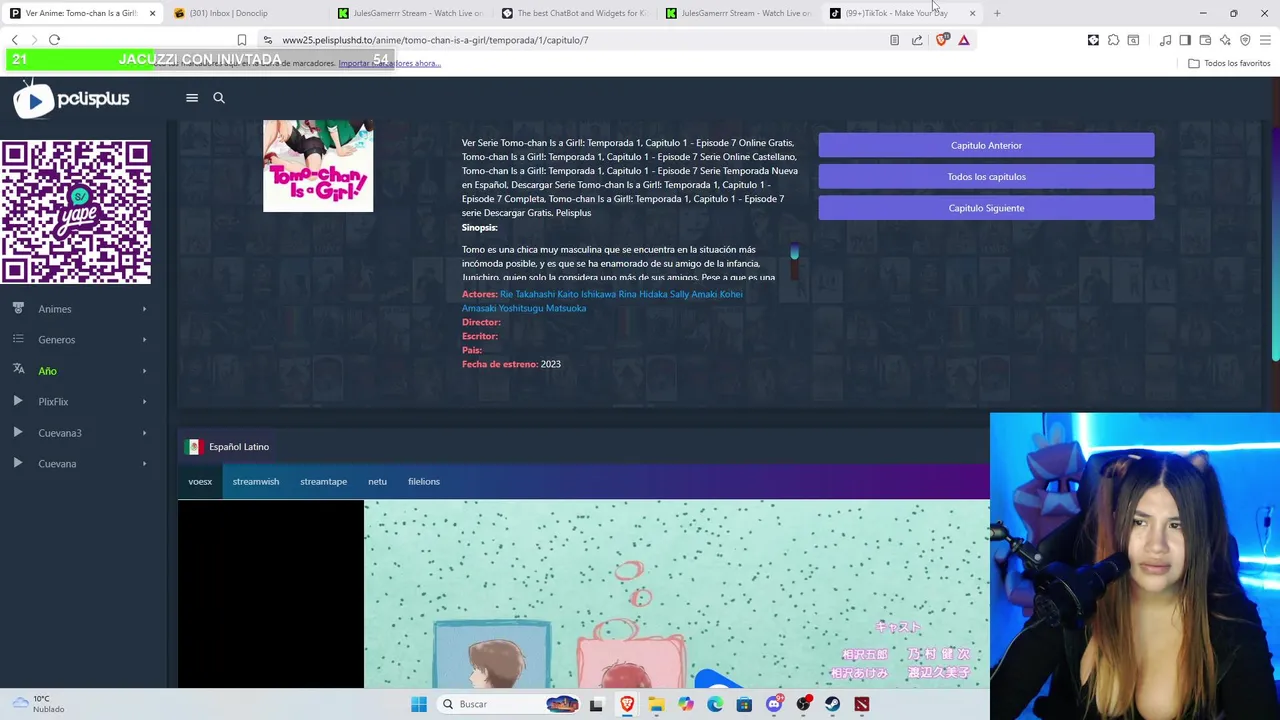
Task: Select the netu server tab
Action: pos(377,482)
